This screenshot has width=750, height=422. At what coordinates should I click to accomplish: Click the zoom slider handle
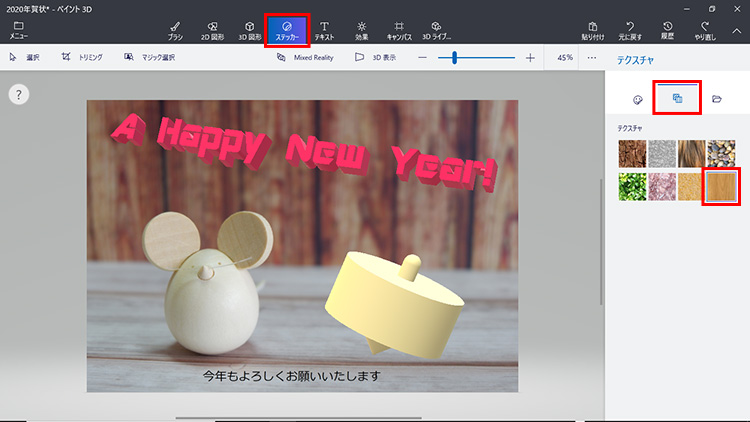[x=454, y=58]
